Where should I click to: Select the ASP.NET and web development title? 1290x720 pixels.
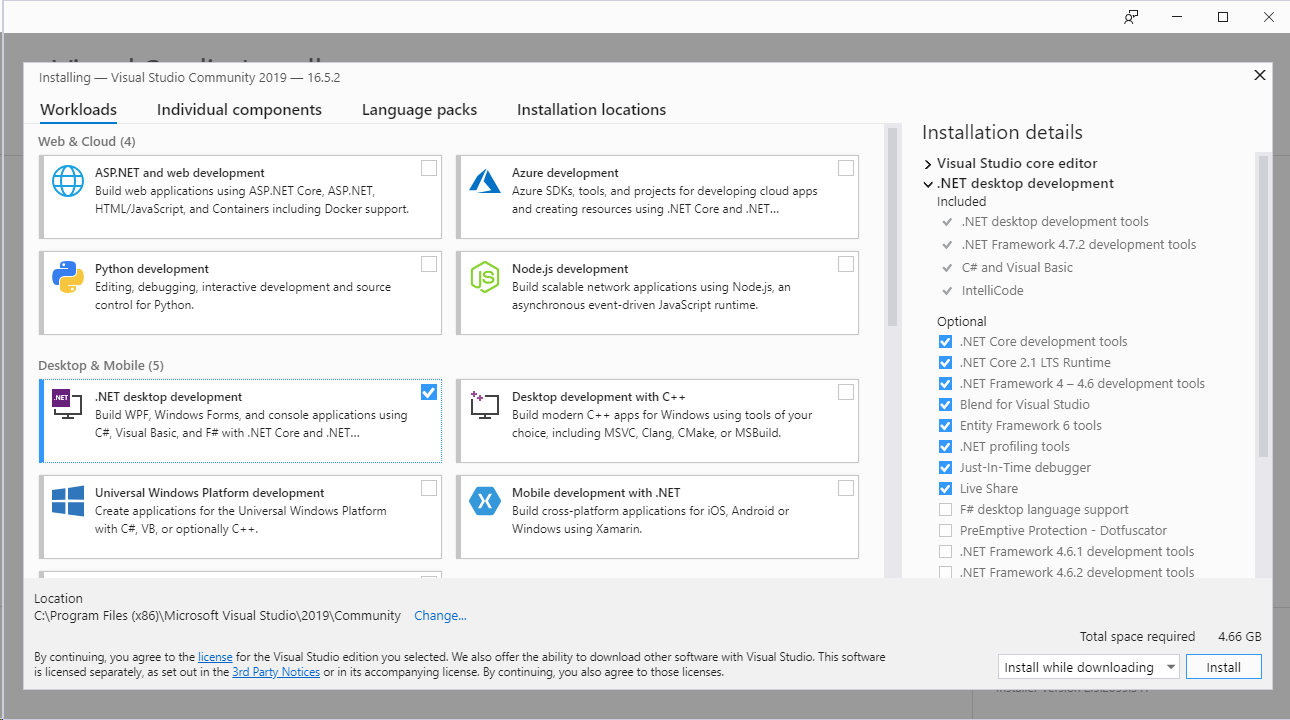[x=180, y=173]
